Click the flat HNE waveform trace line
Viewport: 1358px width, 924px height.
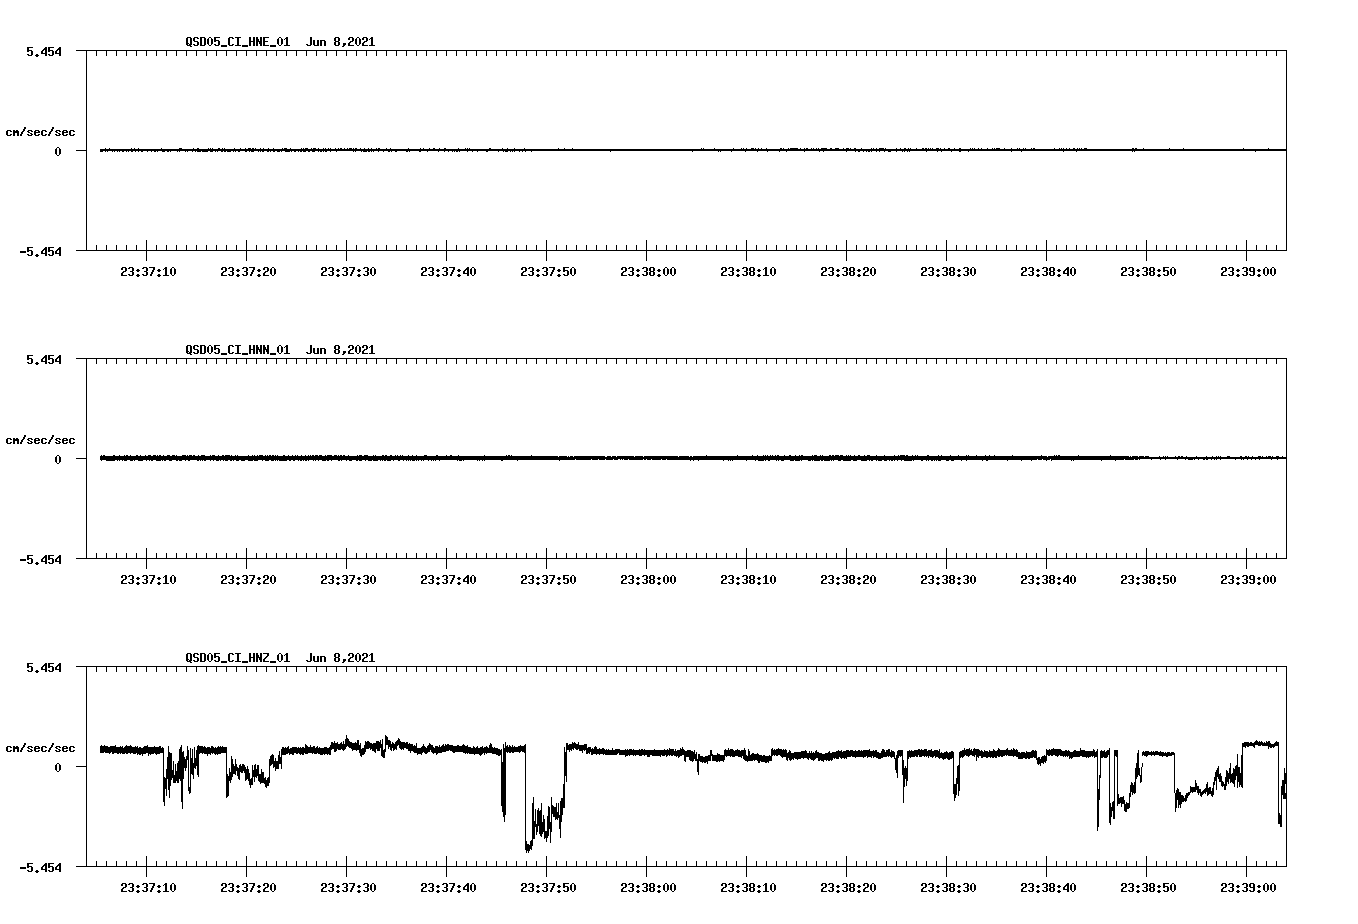(x=693, y=150)
